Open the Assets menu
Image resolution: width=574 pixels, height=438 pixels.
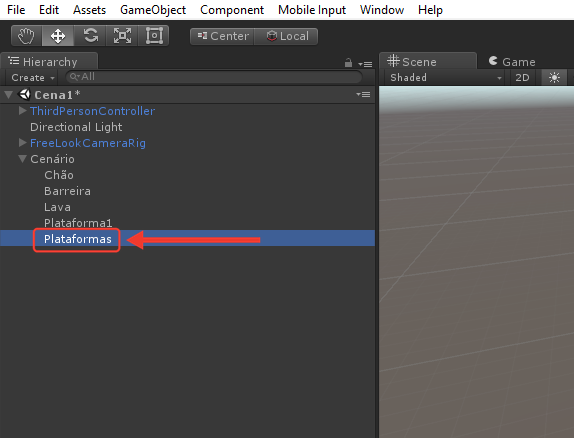[x=89, y=10]
